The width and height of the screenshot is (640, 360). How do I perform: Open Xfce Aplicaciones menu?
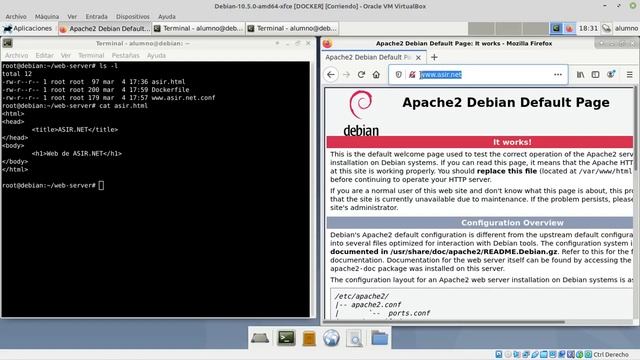coord(28,29)
